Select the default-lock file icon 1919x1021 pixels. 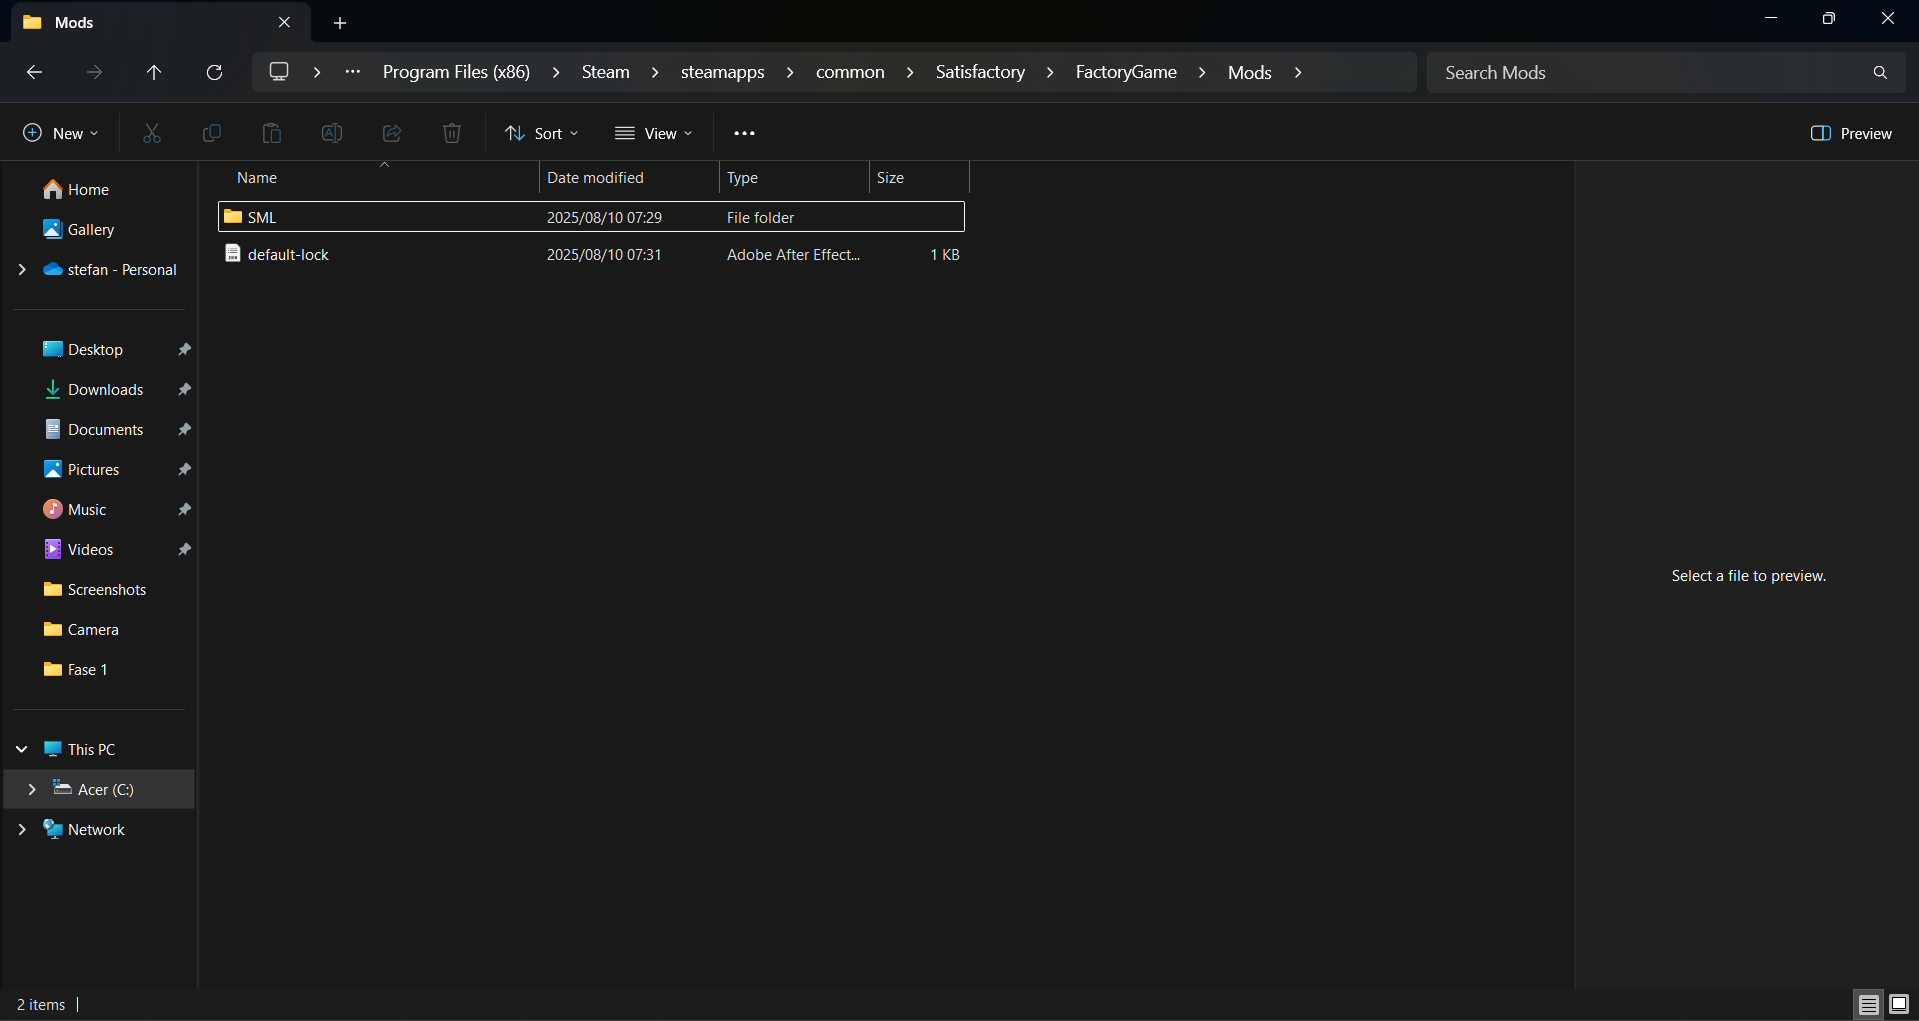click(x=233, y=253)
